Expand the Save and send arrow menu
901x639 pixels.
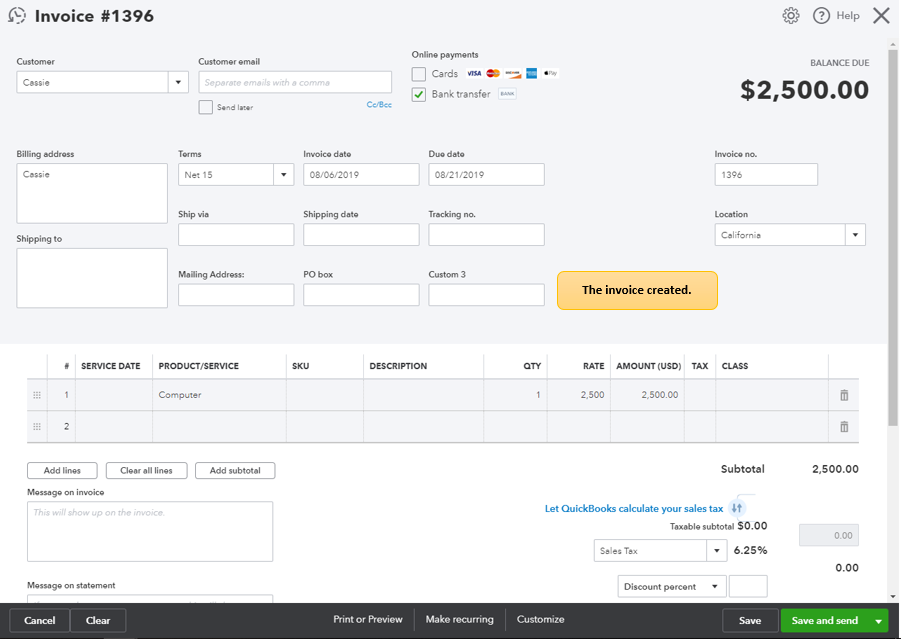(x=878, y=621)
